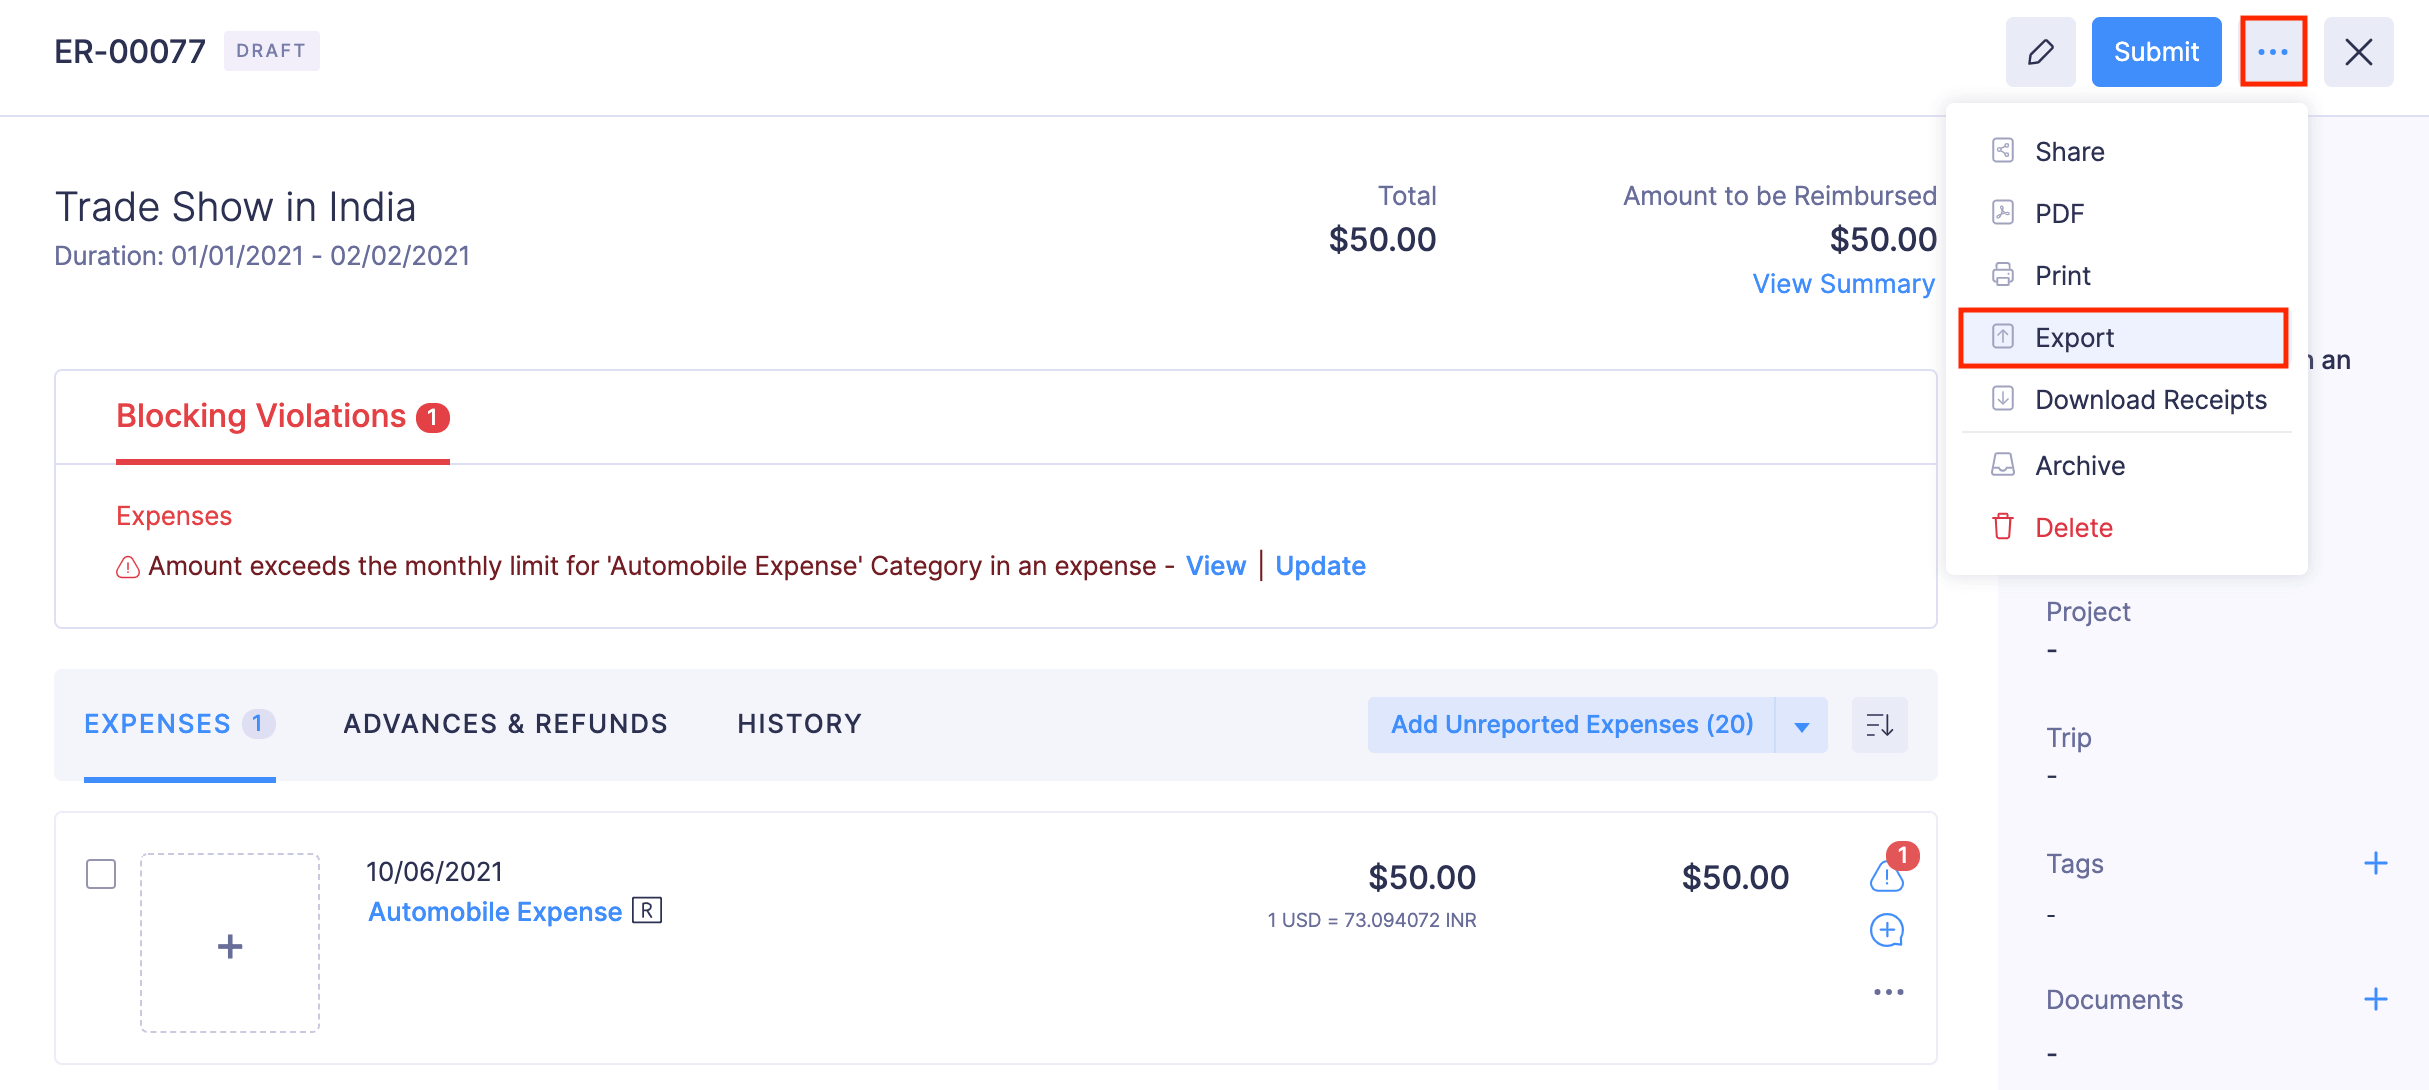Expand Add Unreported Expenses dropdown arrow
The width and height of the screenshot is (2429, 1090).
point(1801,726)
